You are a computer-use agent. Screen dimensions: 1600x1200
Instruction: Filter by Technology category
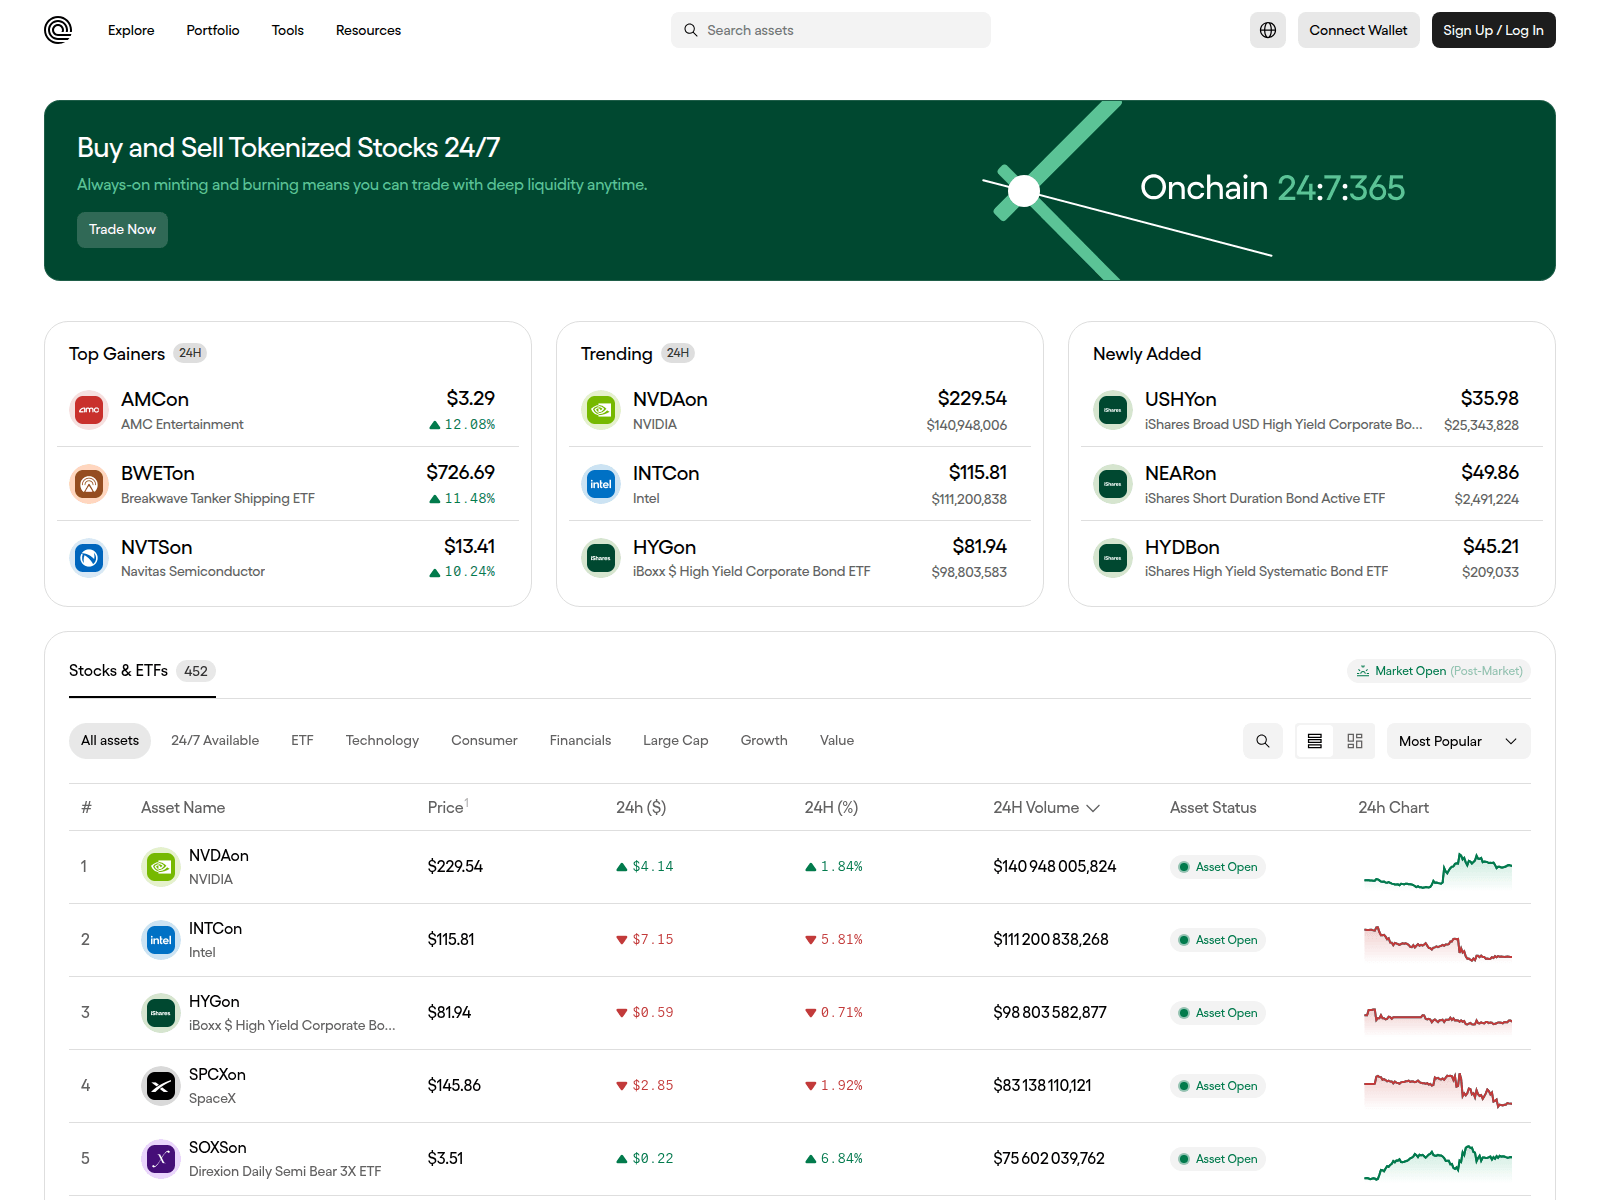coord(382,741)
